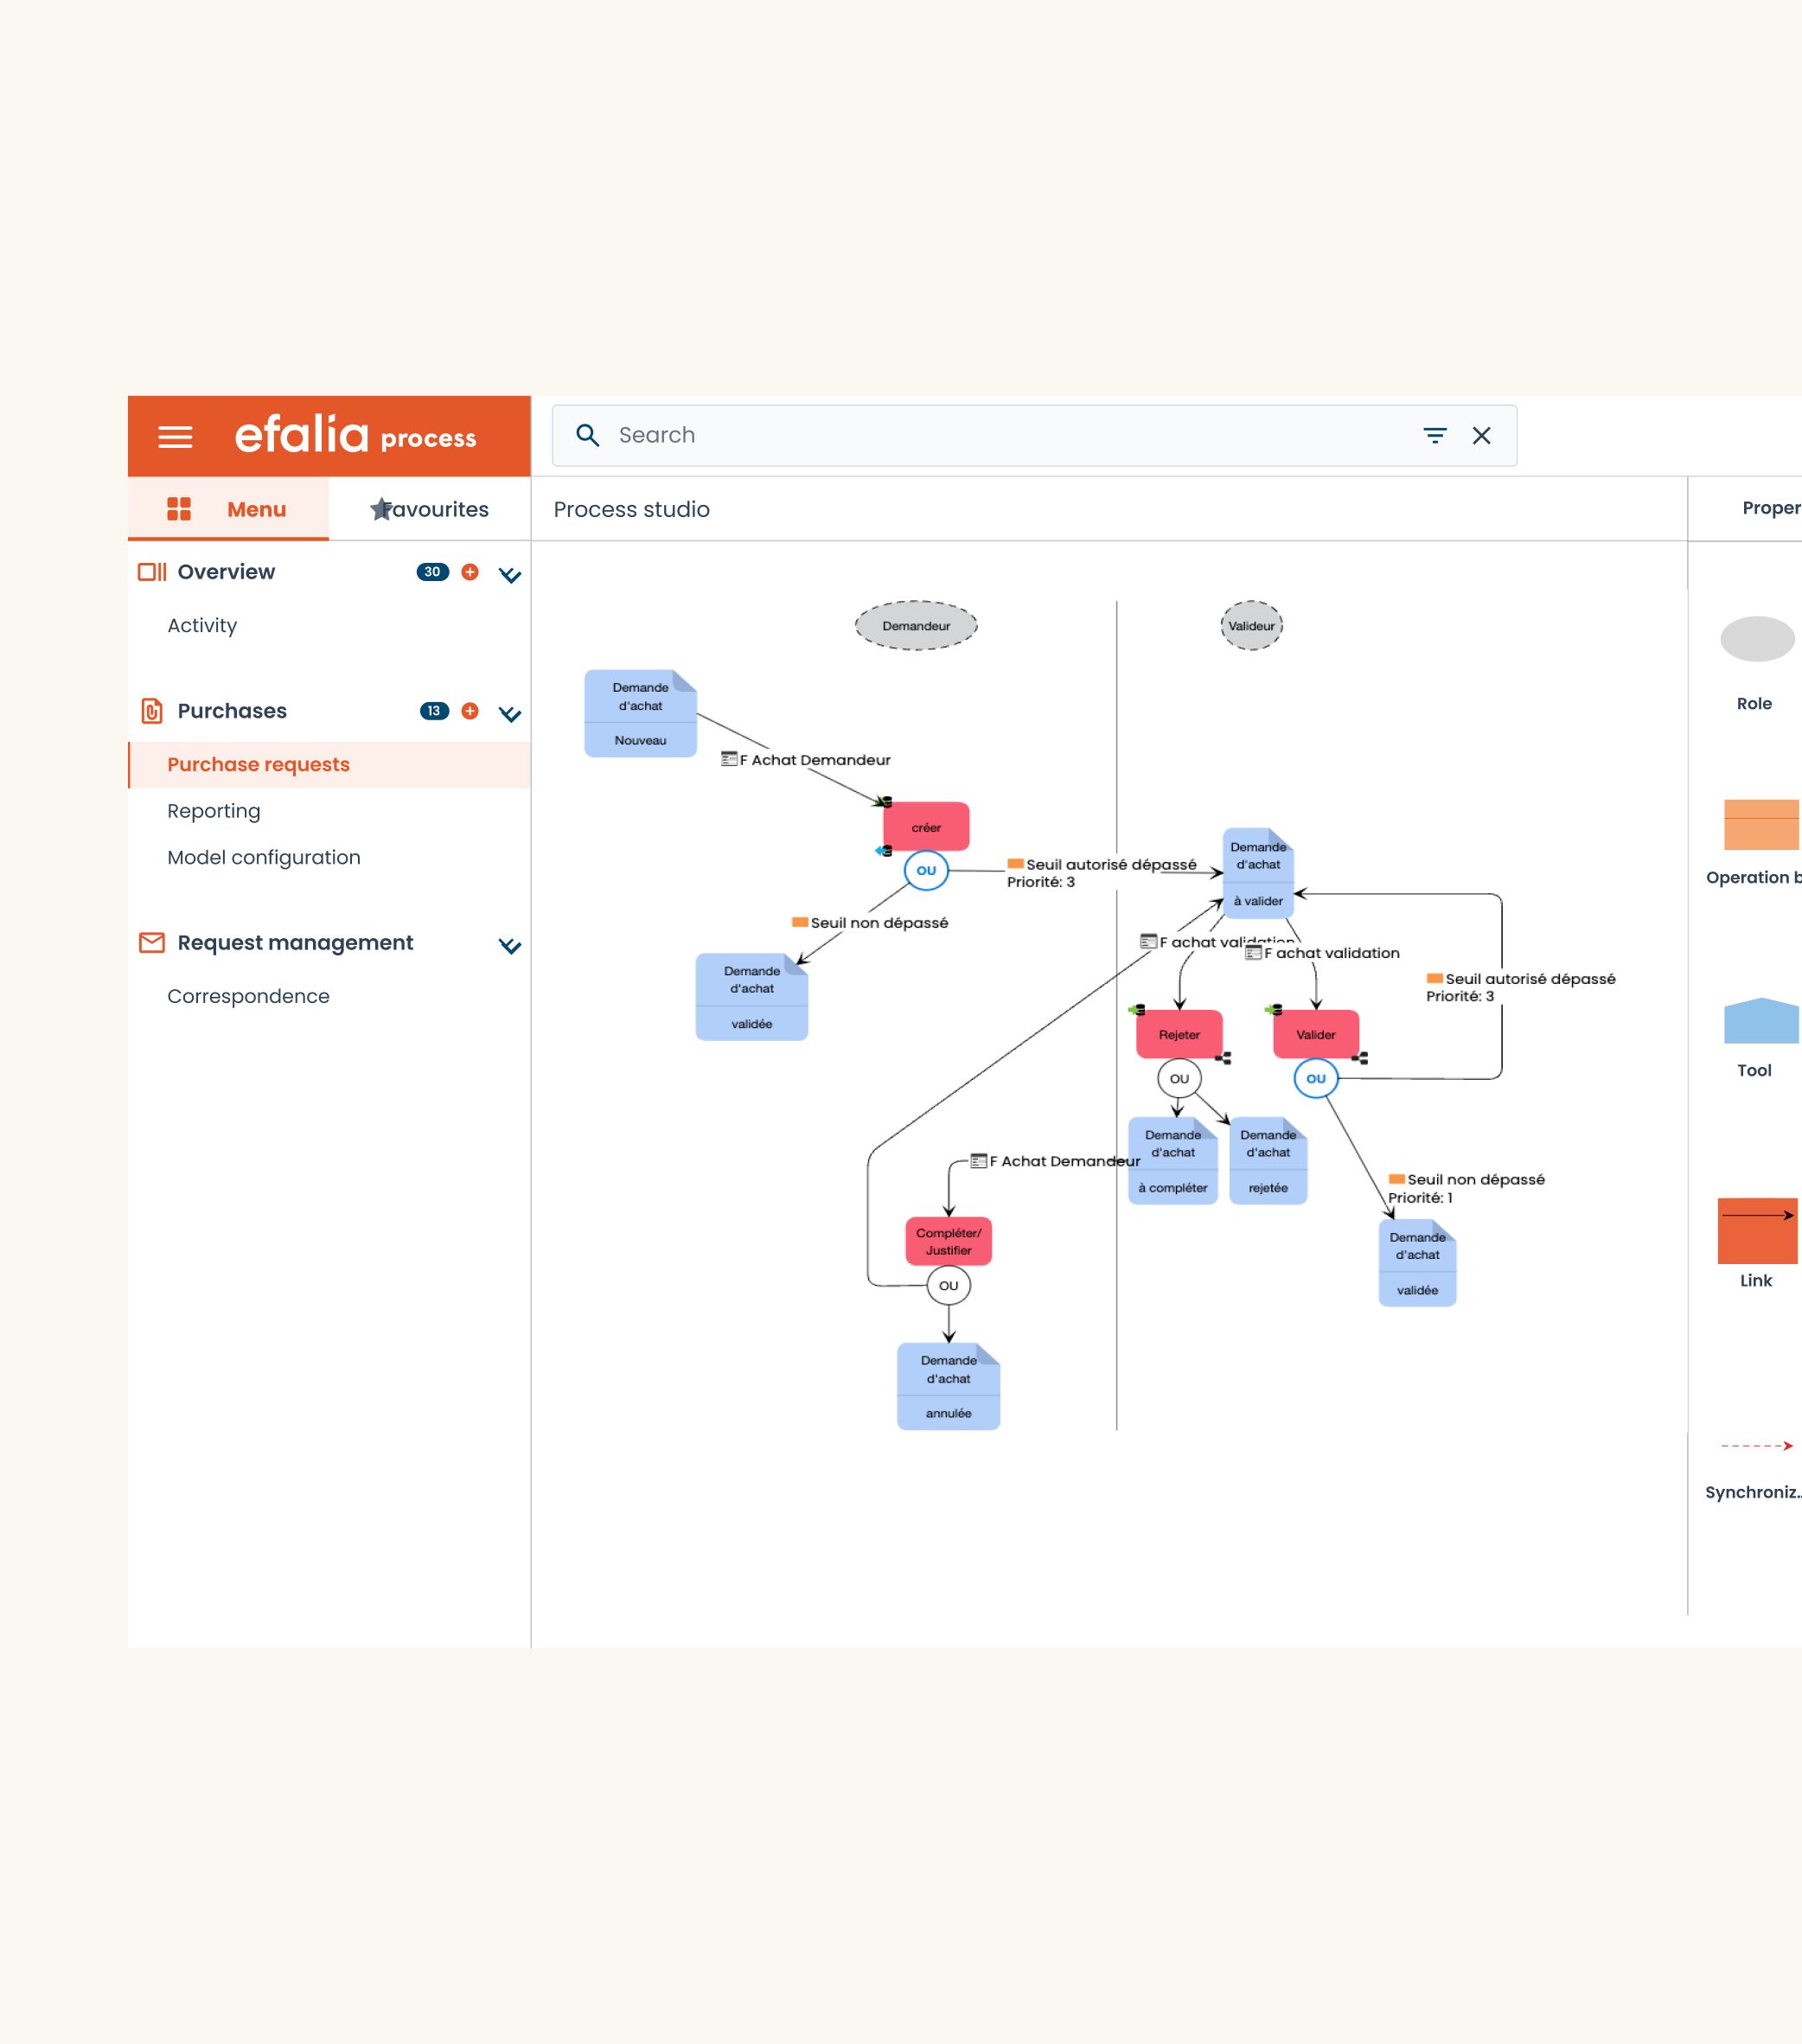Select the Synchronization arrow in palette
The width and height of the screenshot is (1802, 2044).
(x=1757, y=1446)
